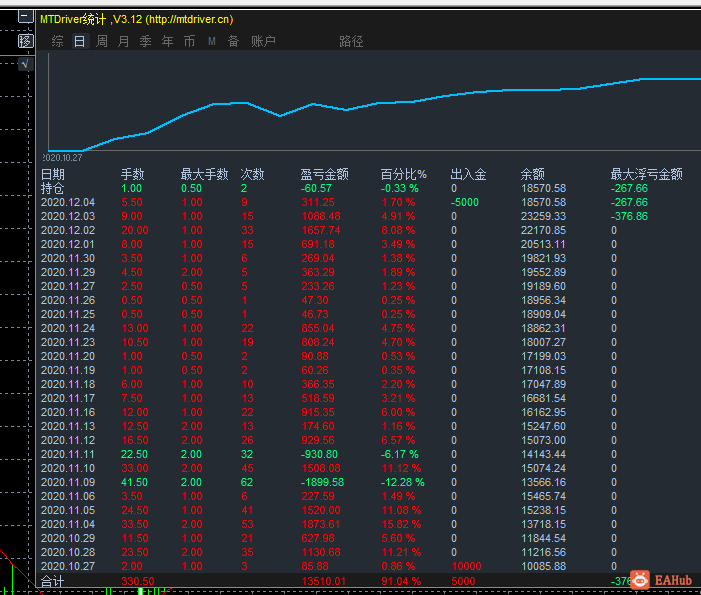Click the 5000 net deposit total
701x595 pixels.
click(463, 581)
